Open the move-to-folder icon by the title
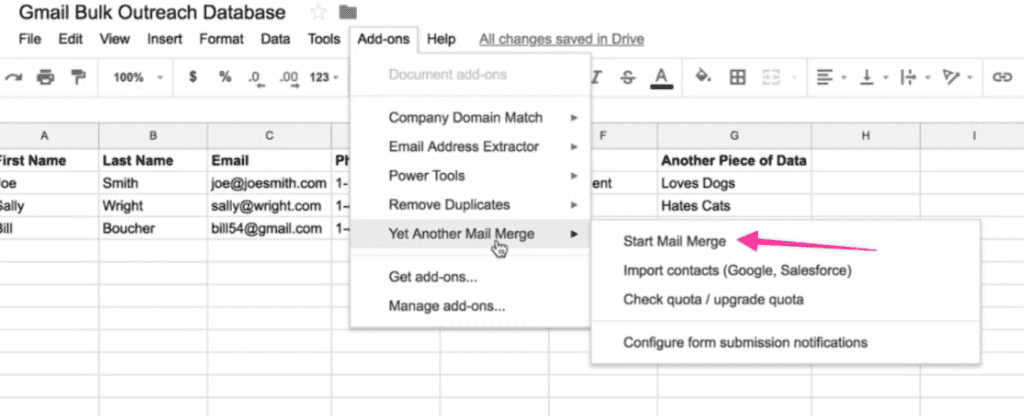Screen dimensions: 1024x416 [x=348, y=12]
